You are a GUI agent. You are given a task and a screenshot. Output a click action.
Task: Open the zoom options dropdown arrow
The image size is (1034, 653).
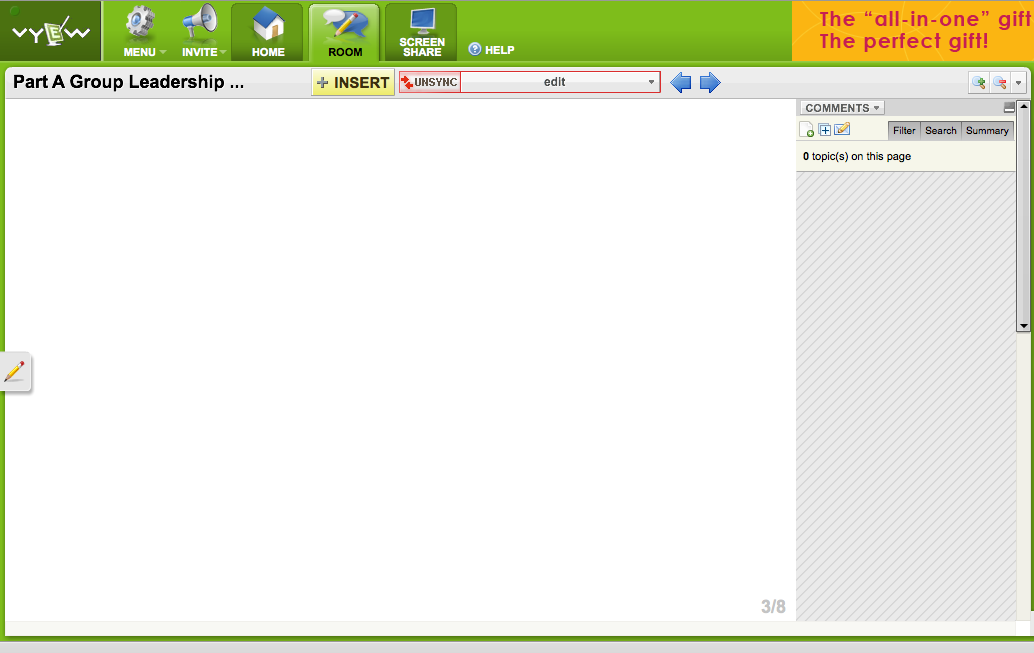[x=1018, y=82]
